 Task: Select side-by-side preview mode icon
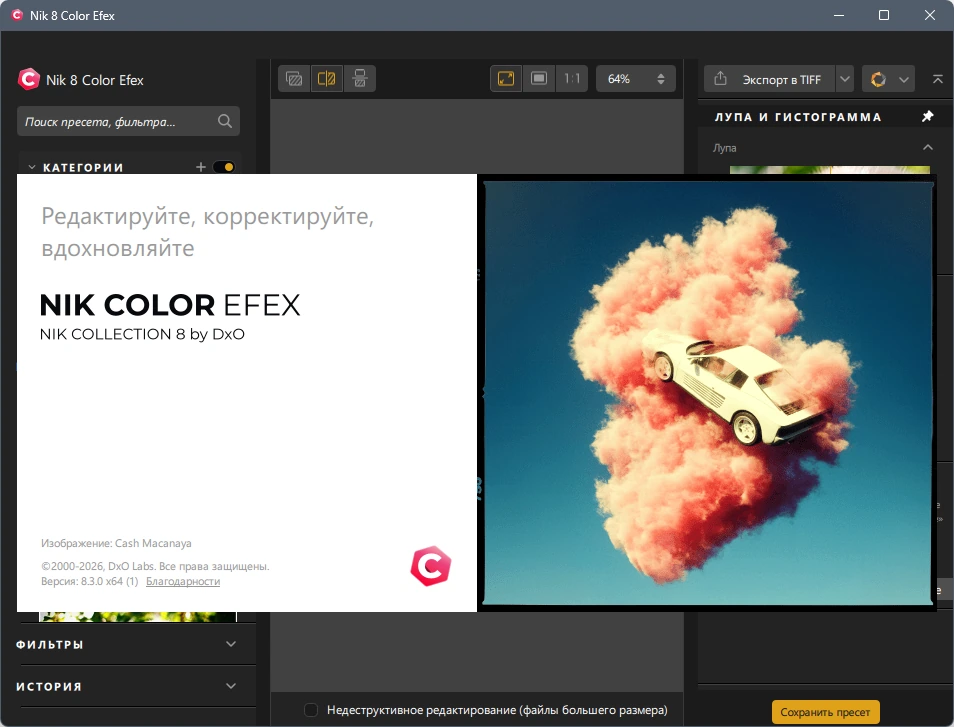point(360,78)
